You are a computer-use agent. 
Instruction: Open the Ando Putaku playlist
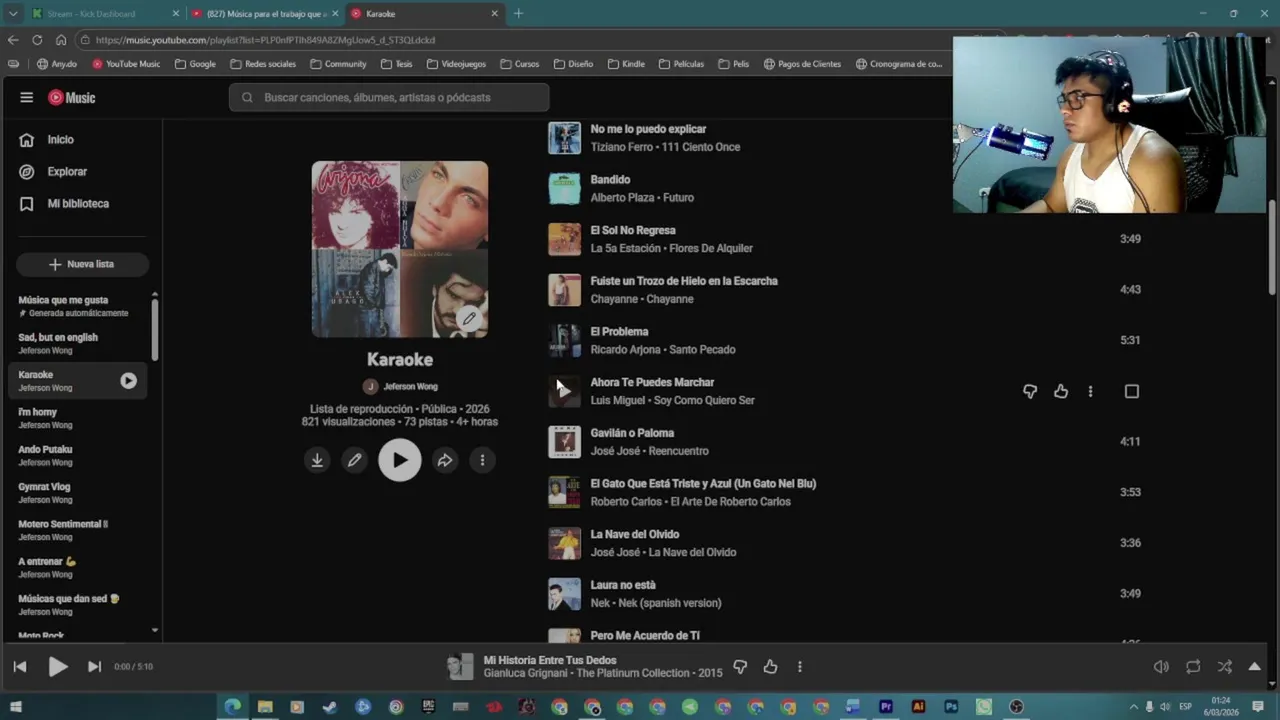tap(46, 455)
